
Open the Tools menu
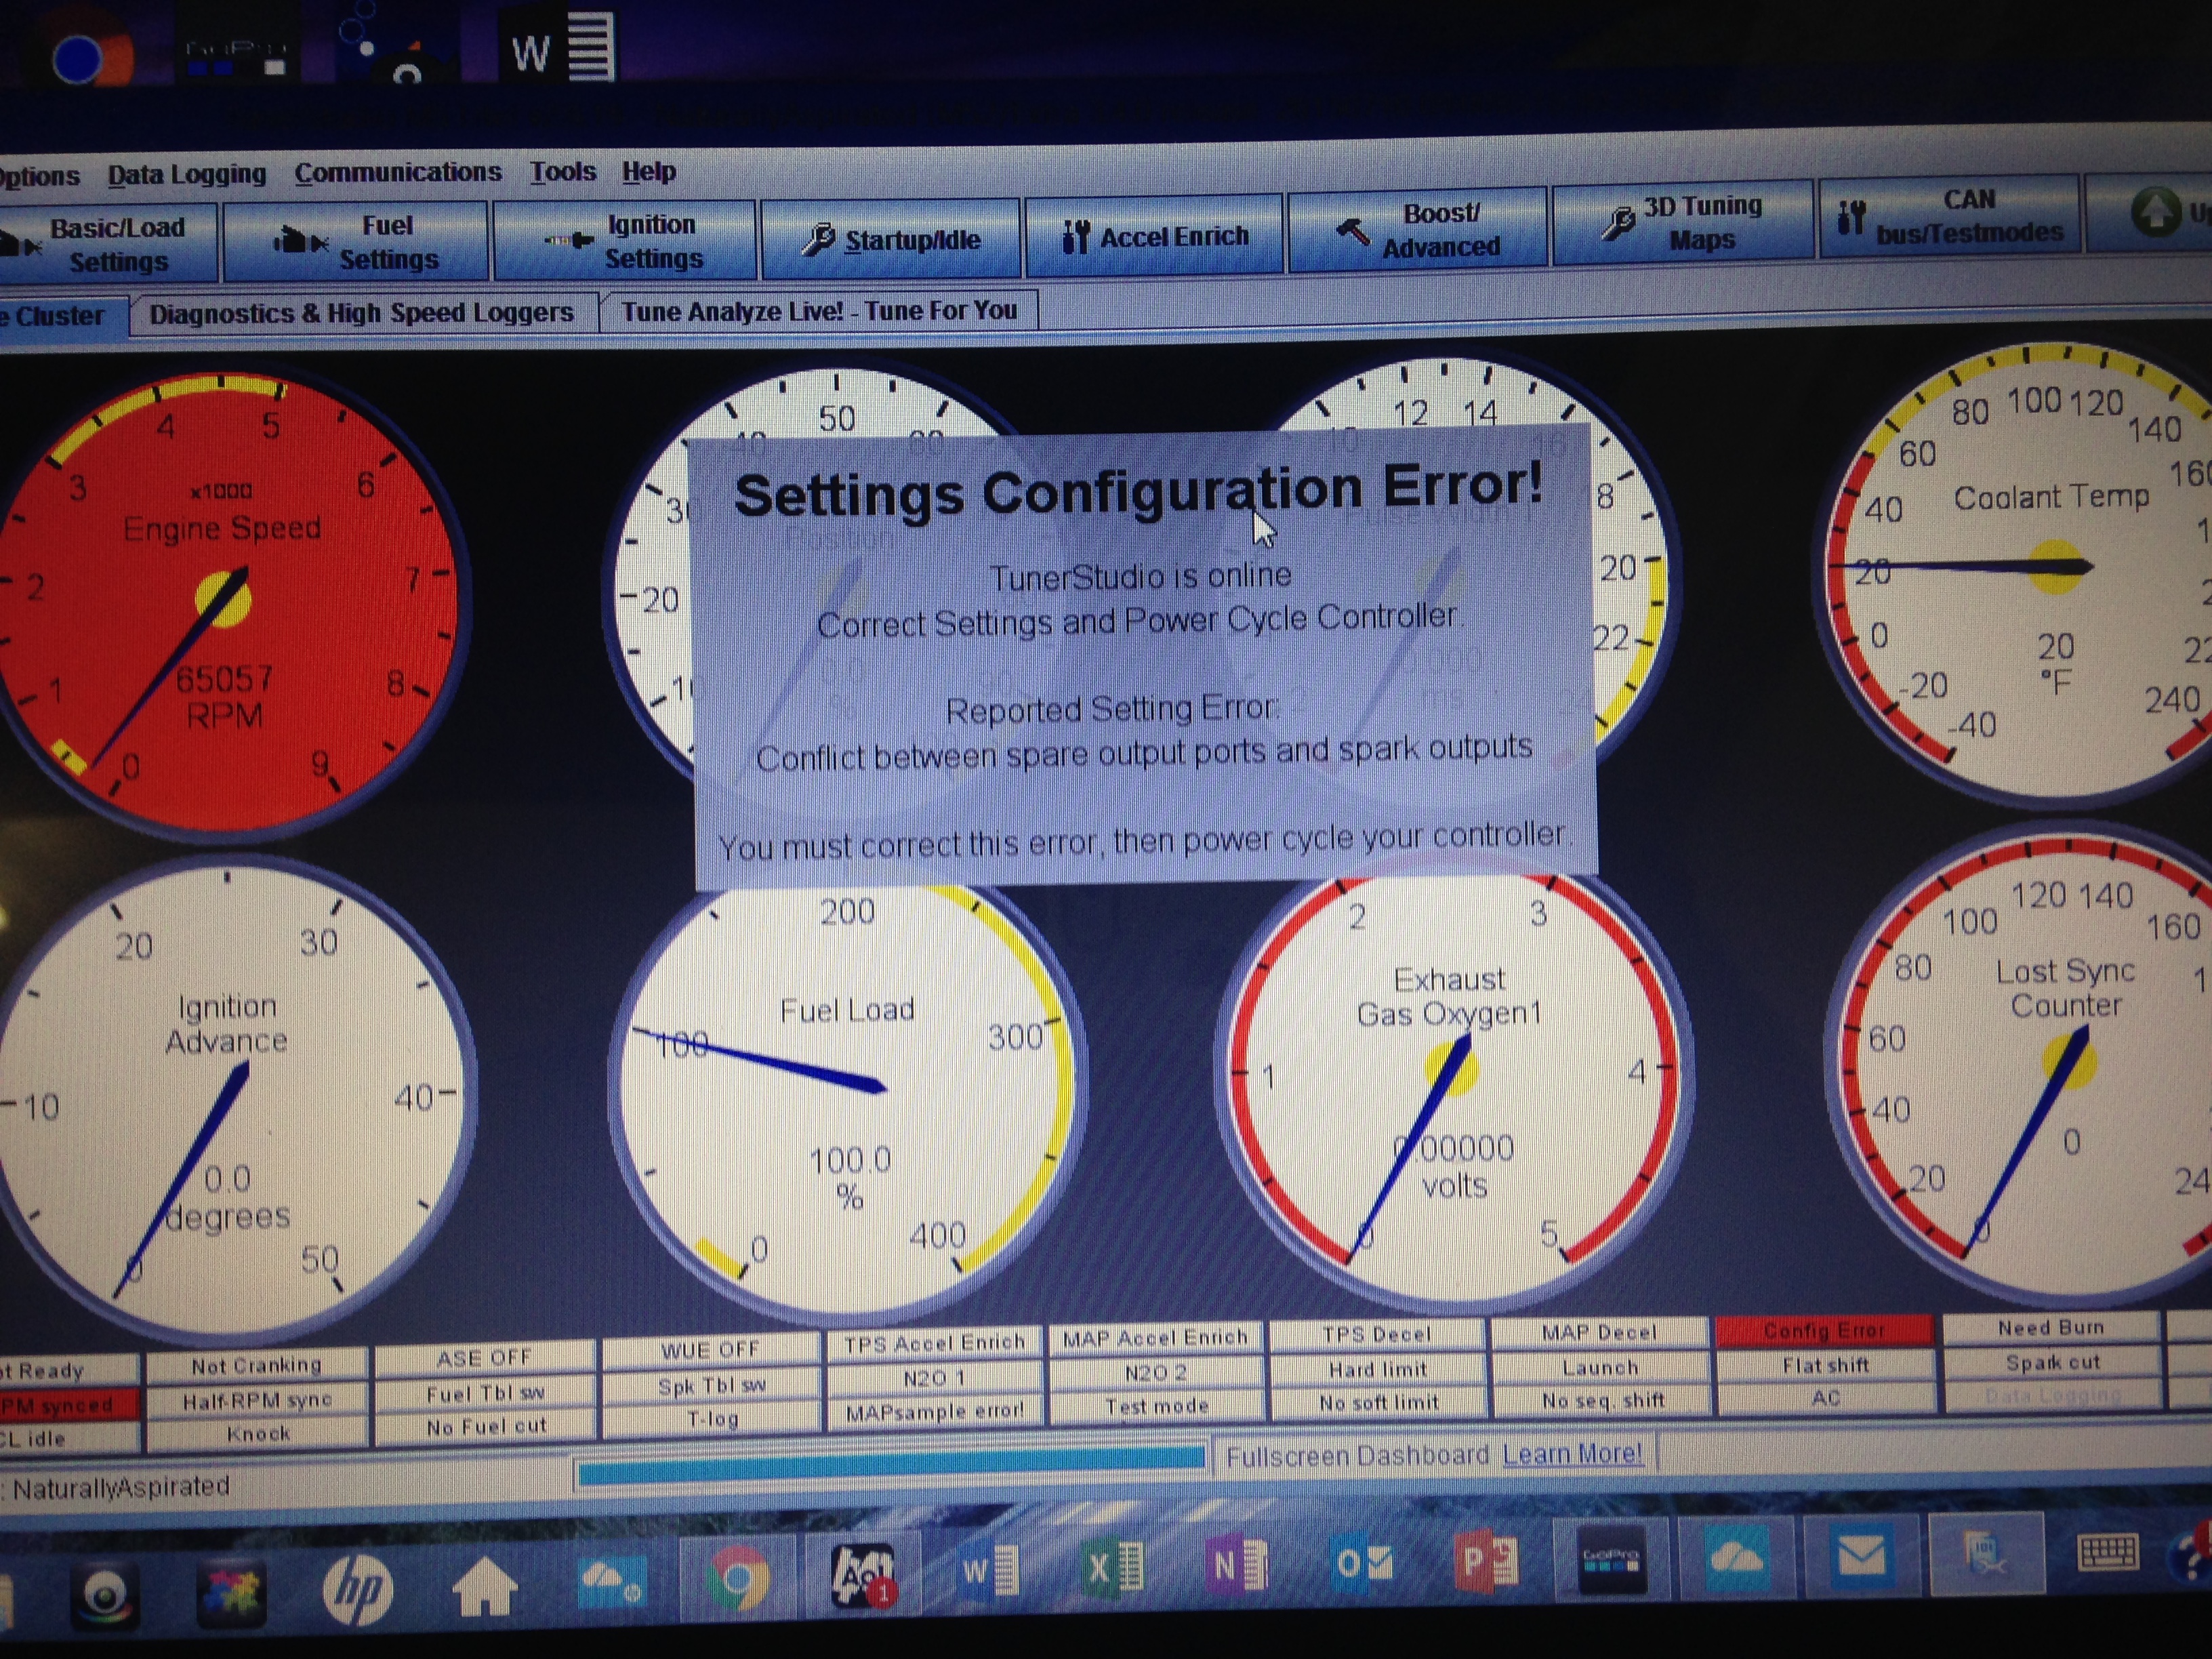point(562,171)
